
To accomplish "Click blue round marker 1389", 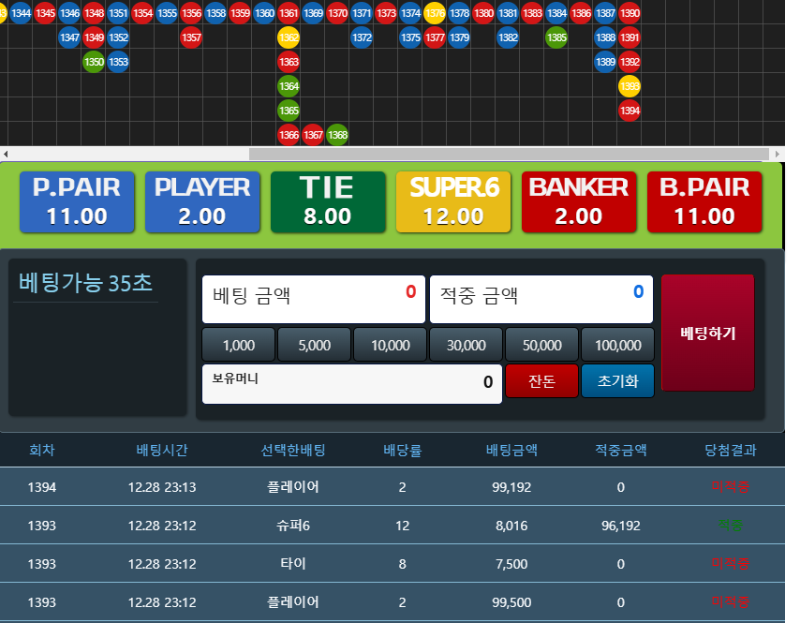I will (605, 62).
